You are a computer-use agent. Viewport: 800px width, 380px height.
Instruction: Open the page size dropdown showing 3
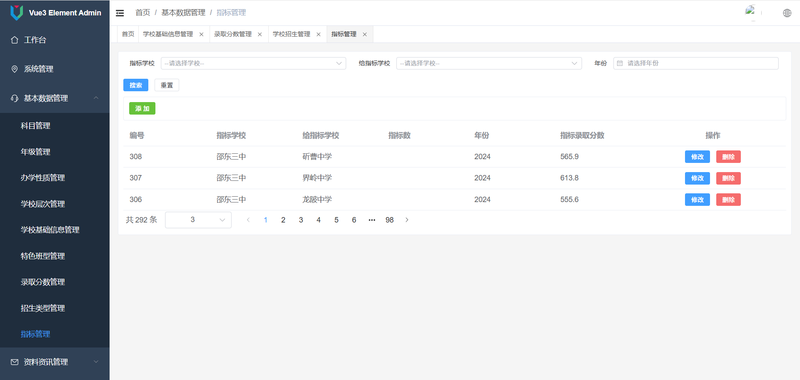pos(198,220)
